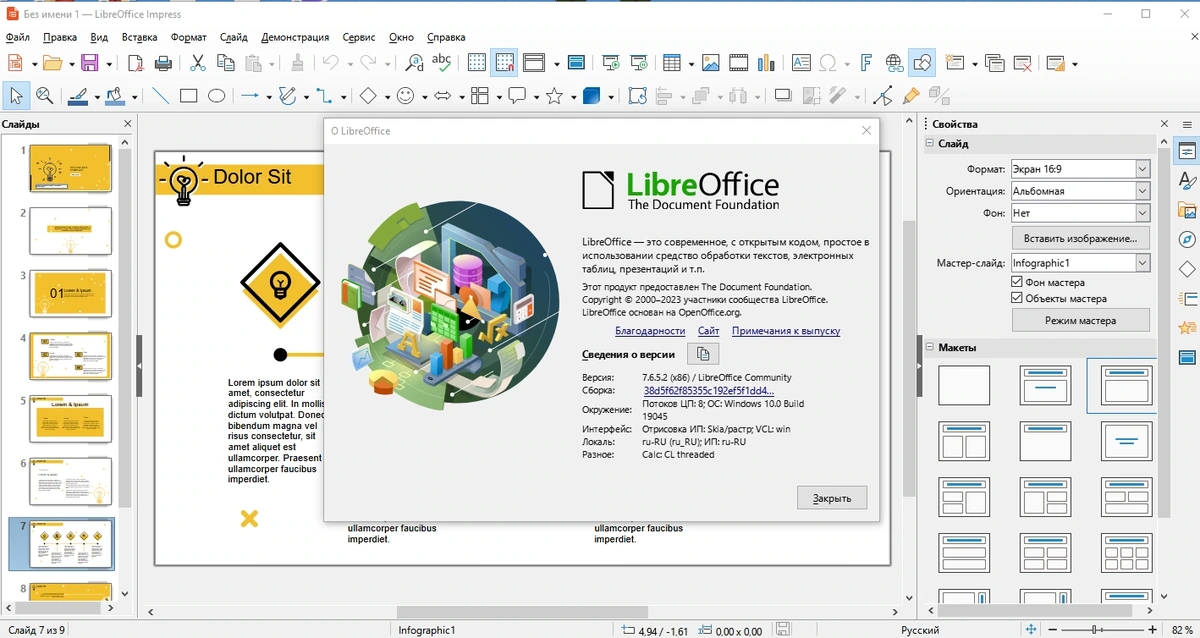Viewport: 1200px width, 638px height.
Task: Click the Русский language status bar field
Action: [x=920, y=630]
